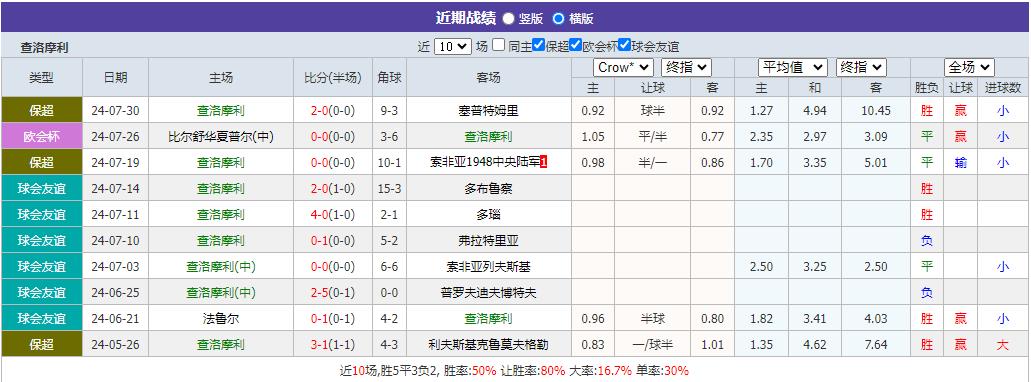Click the 查洛摩利 team name header
Image resolution: width=1031 pixels, height=382 pixels.
pos(45,48)
